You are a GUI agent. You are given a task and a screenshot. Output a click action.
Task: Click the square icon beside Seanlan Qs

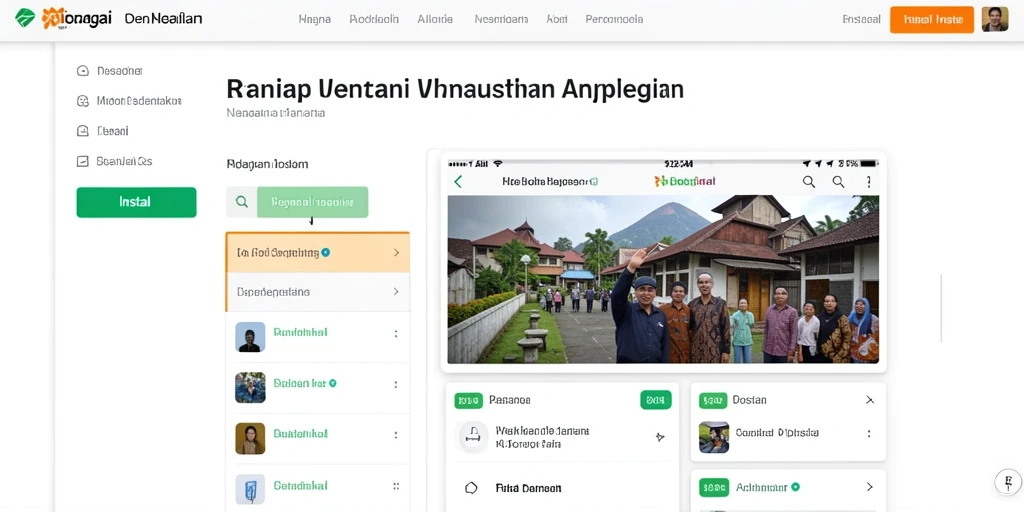(x=83, y=161)
